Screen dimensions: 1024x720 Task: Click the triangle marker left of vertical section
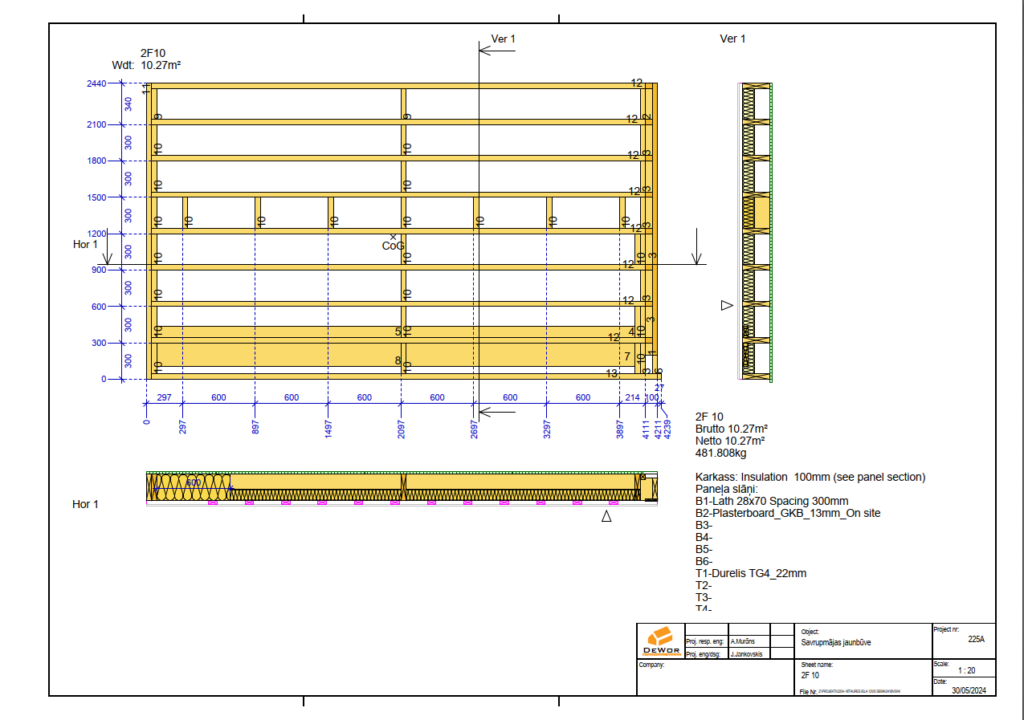727,306
